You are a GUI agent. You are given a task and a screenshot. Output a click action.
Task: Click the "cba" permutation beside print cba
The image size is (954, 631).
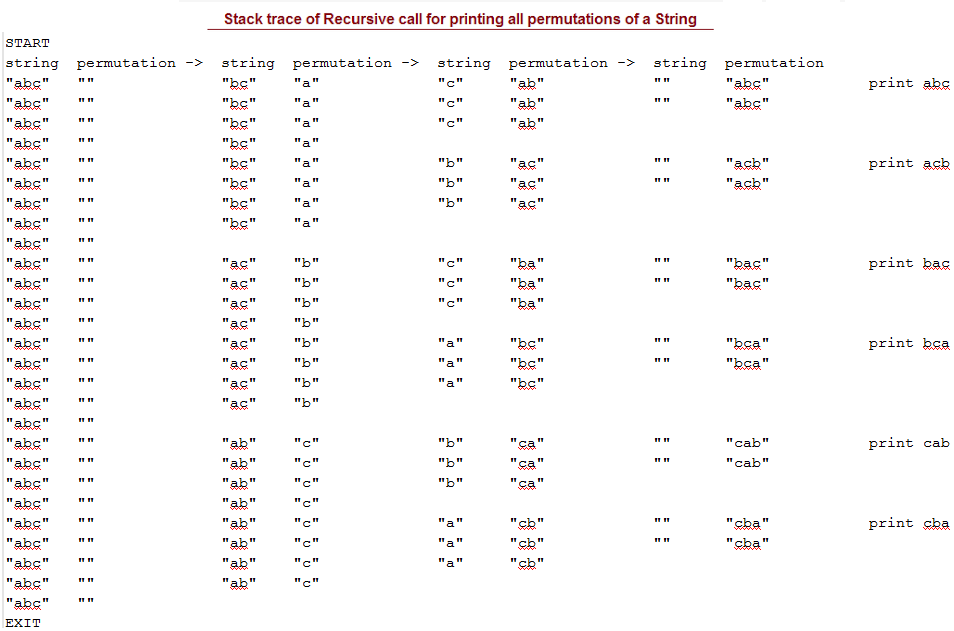[747, 523]
